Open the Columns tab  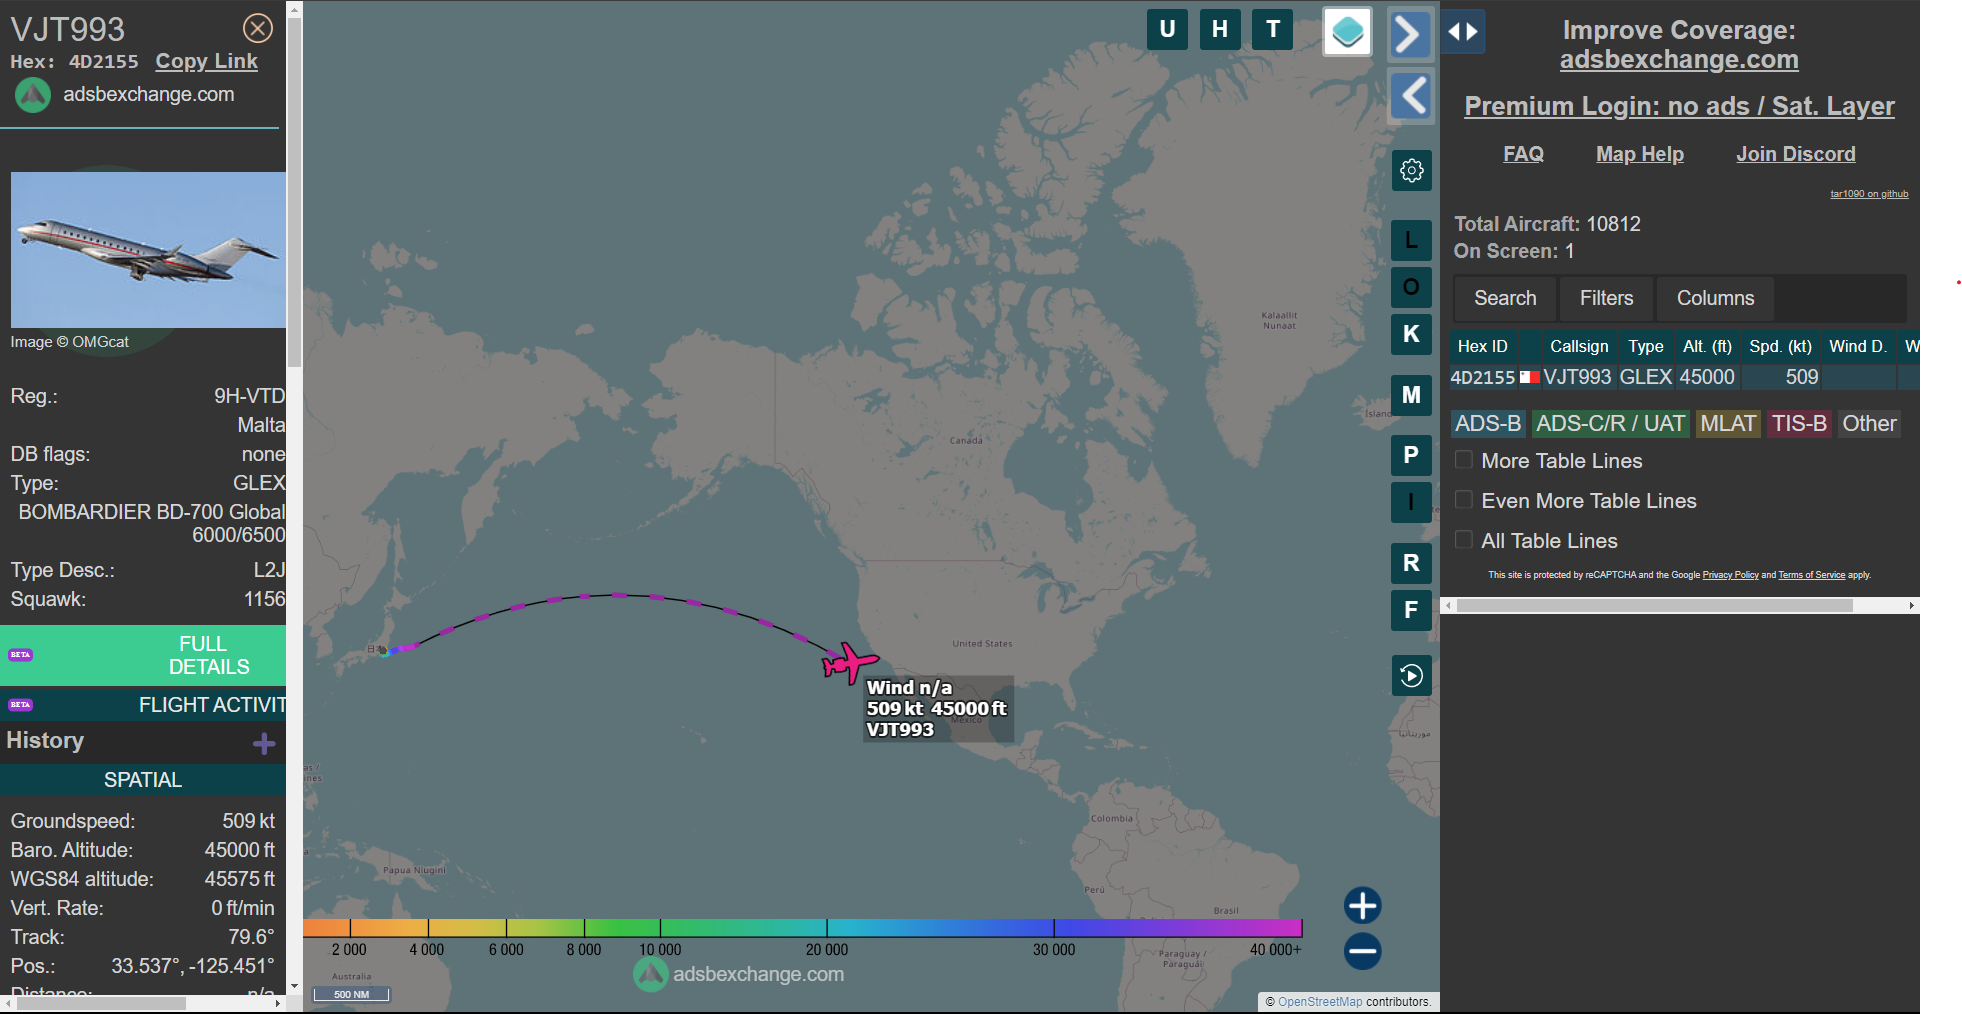point(1715,298)
